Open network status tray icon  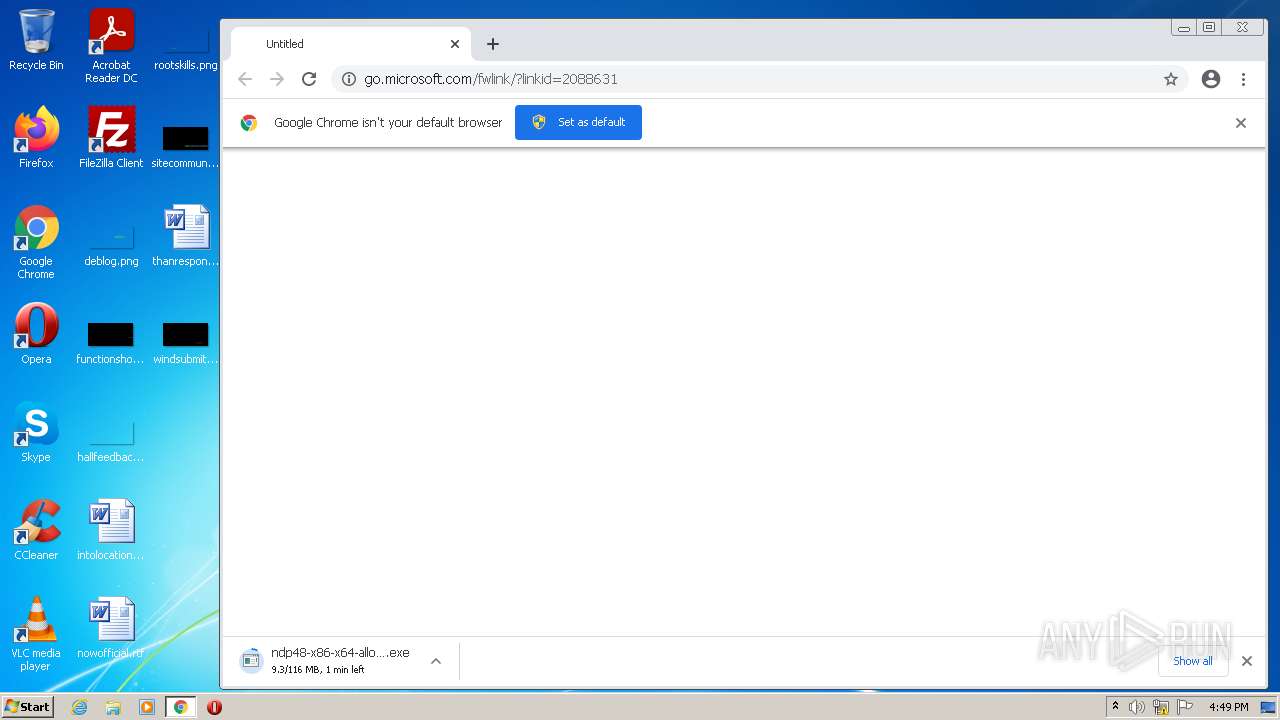click(1161, 707)
